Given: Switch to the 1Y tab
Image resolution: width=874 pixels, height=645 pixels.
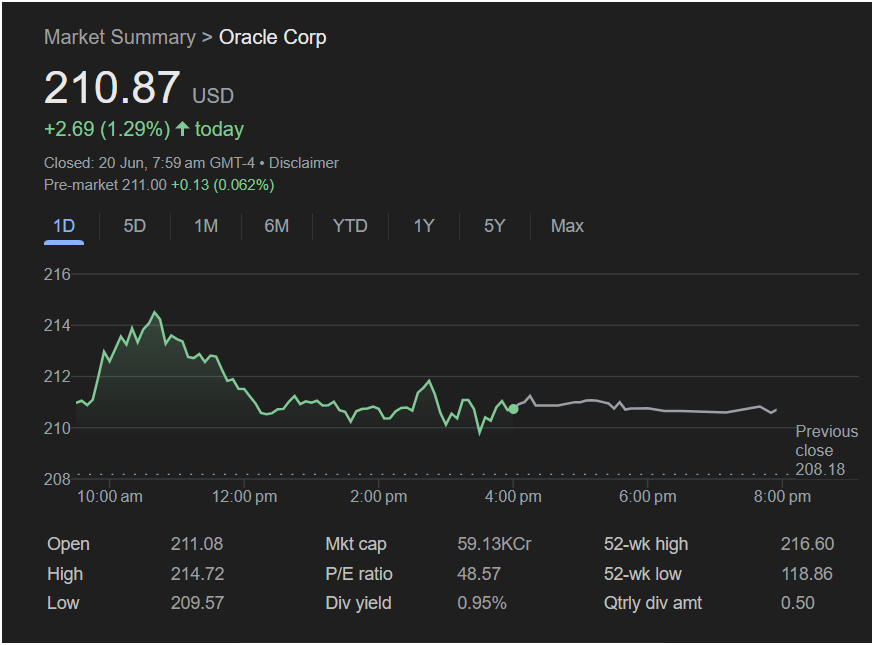Looking at the screenshot, I should point(424,226).
